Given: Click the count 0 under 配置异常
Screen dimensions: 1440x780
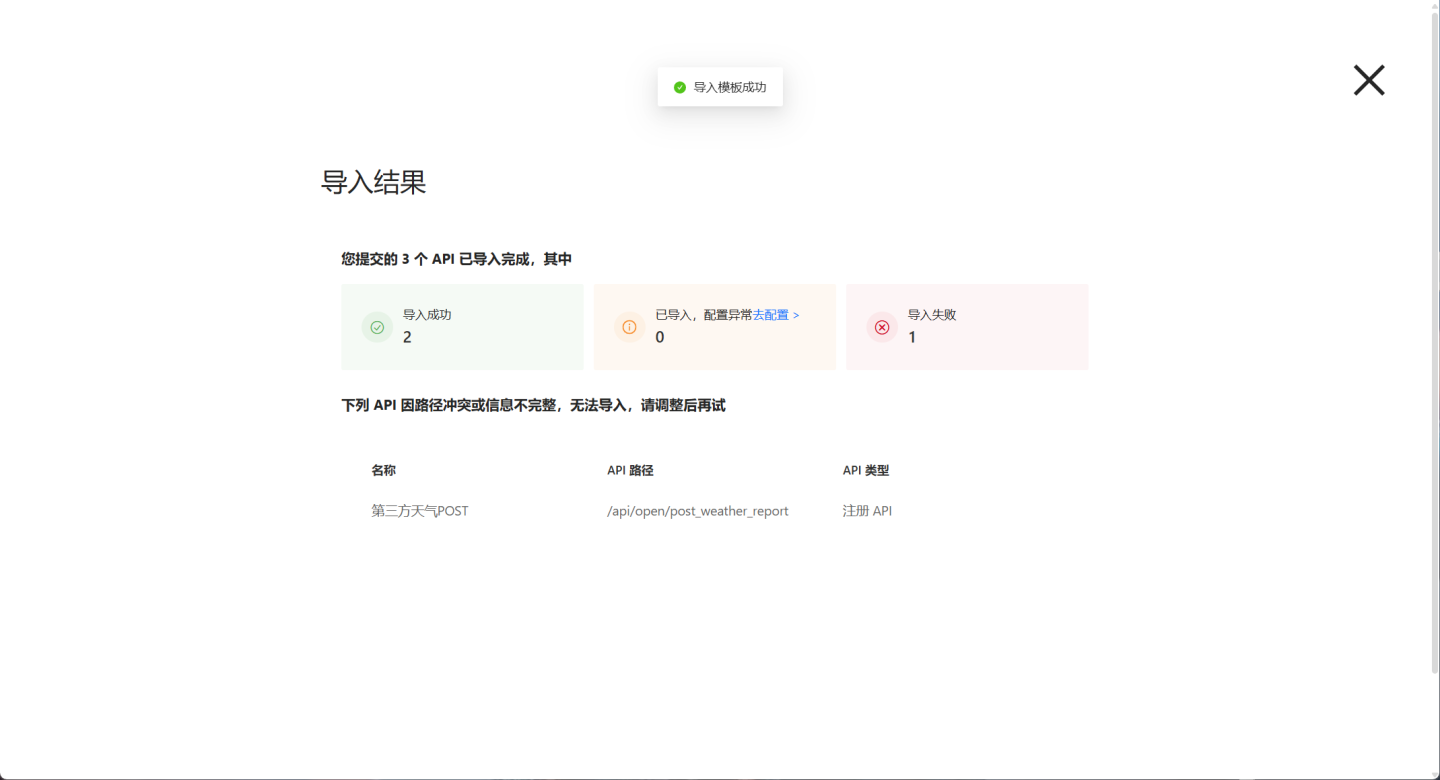Looking at the screenshot, I should pyautogui.click(x=660, y=338).
